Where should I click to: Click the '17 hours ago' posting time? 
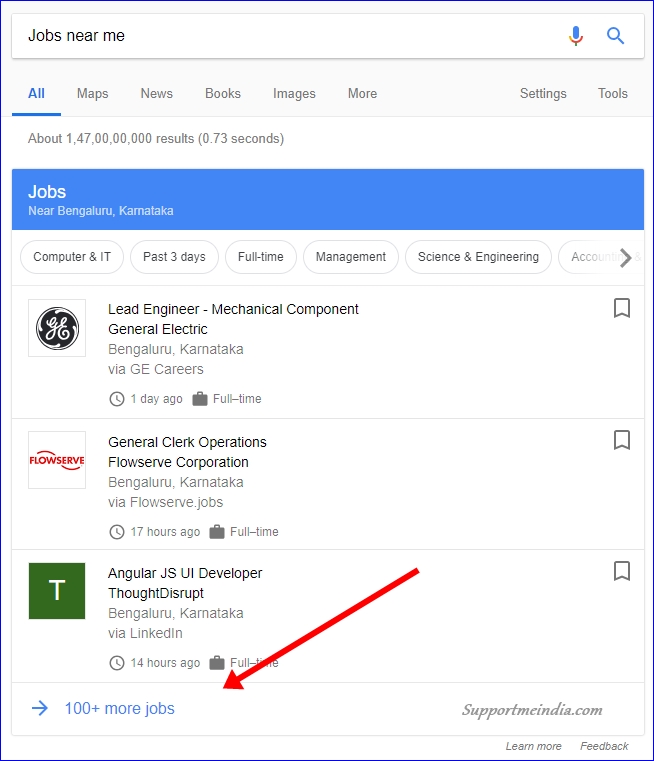[x=165, y=532]
